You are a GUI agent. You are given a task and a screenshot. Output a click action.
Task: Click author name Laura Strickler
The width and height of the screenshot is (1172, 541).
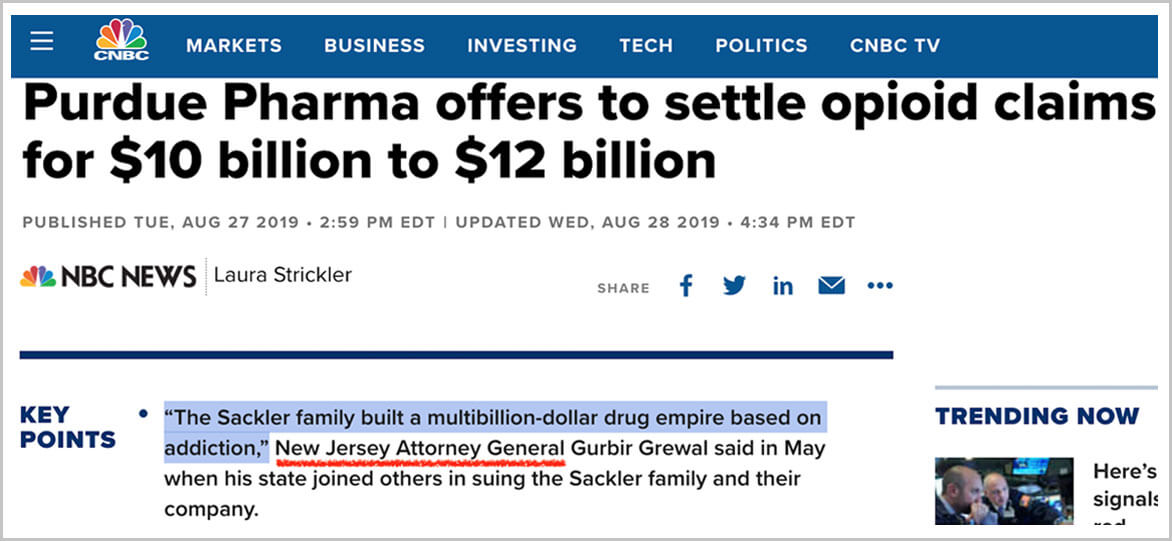coord(283,275)
